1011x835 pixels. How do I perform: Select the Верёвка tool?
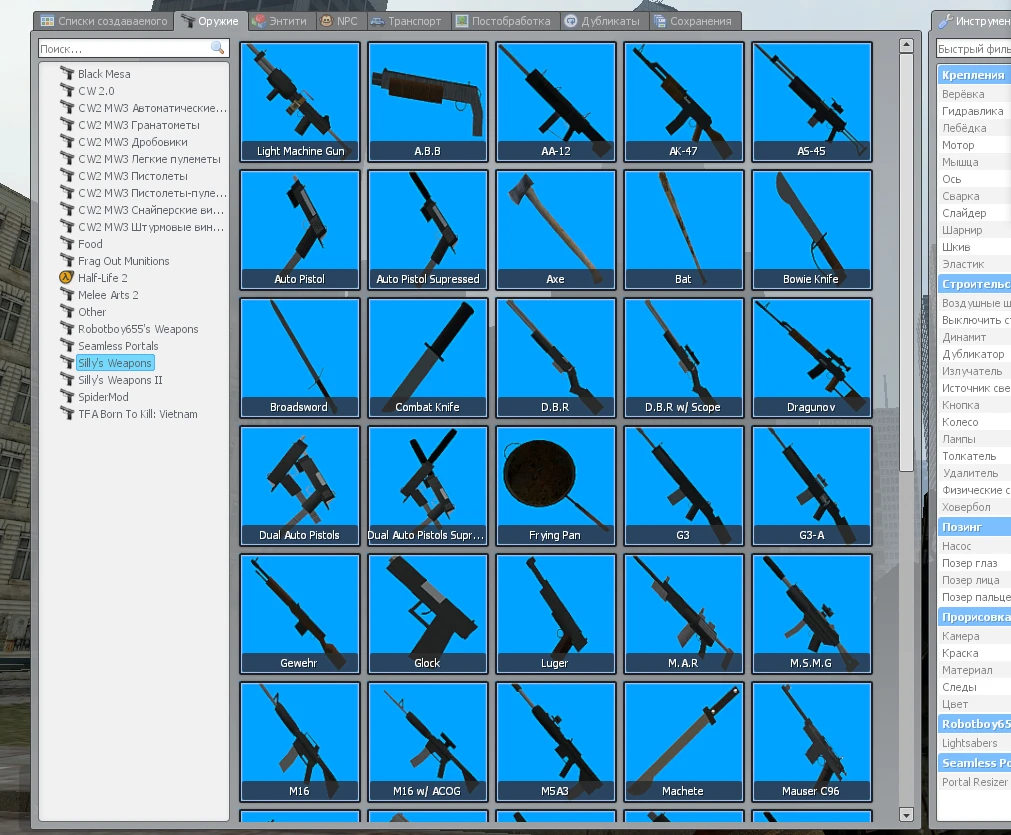click(964, 94)
